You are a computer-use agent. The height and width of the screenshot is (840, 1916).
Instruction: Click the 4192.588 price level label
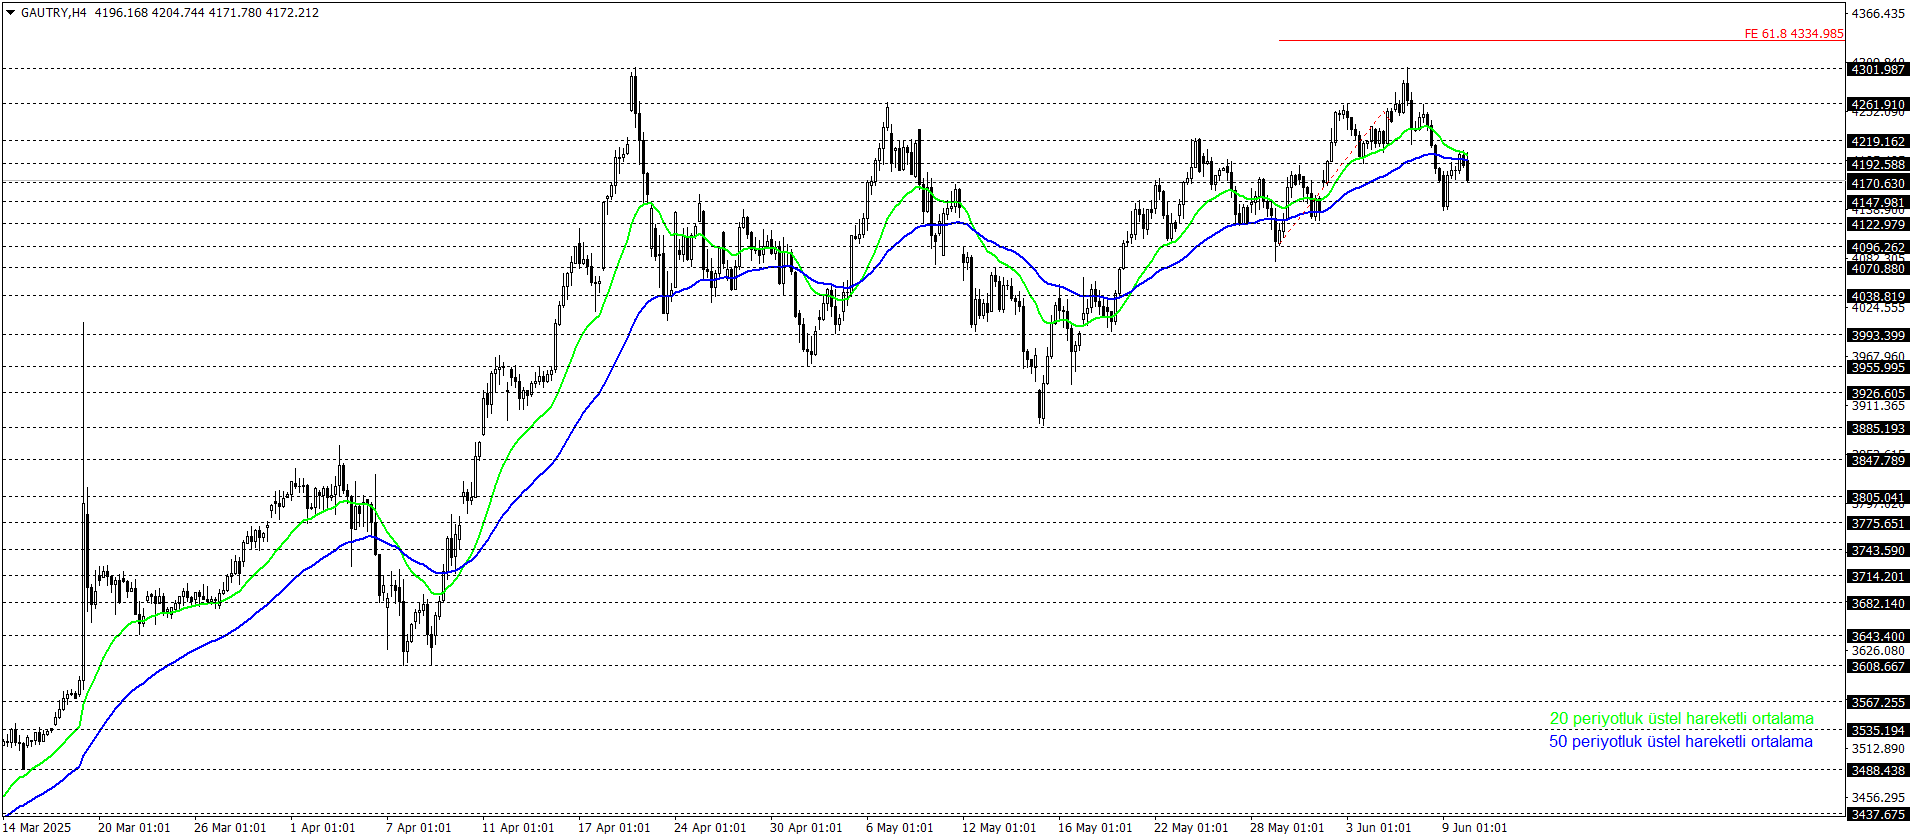pyautogui.click(x=1878, y=165)
